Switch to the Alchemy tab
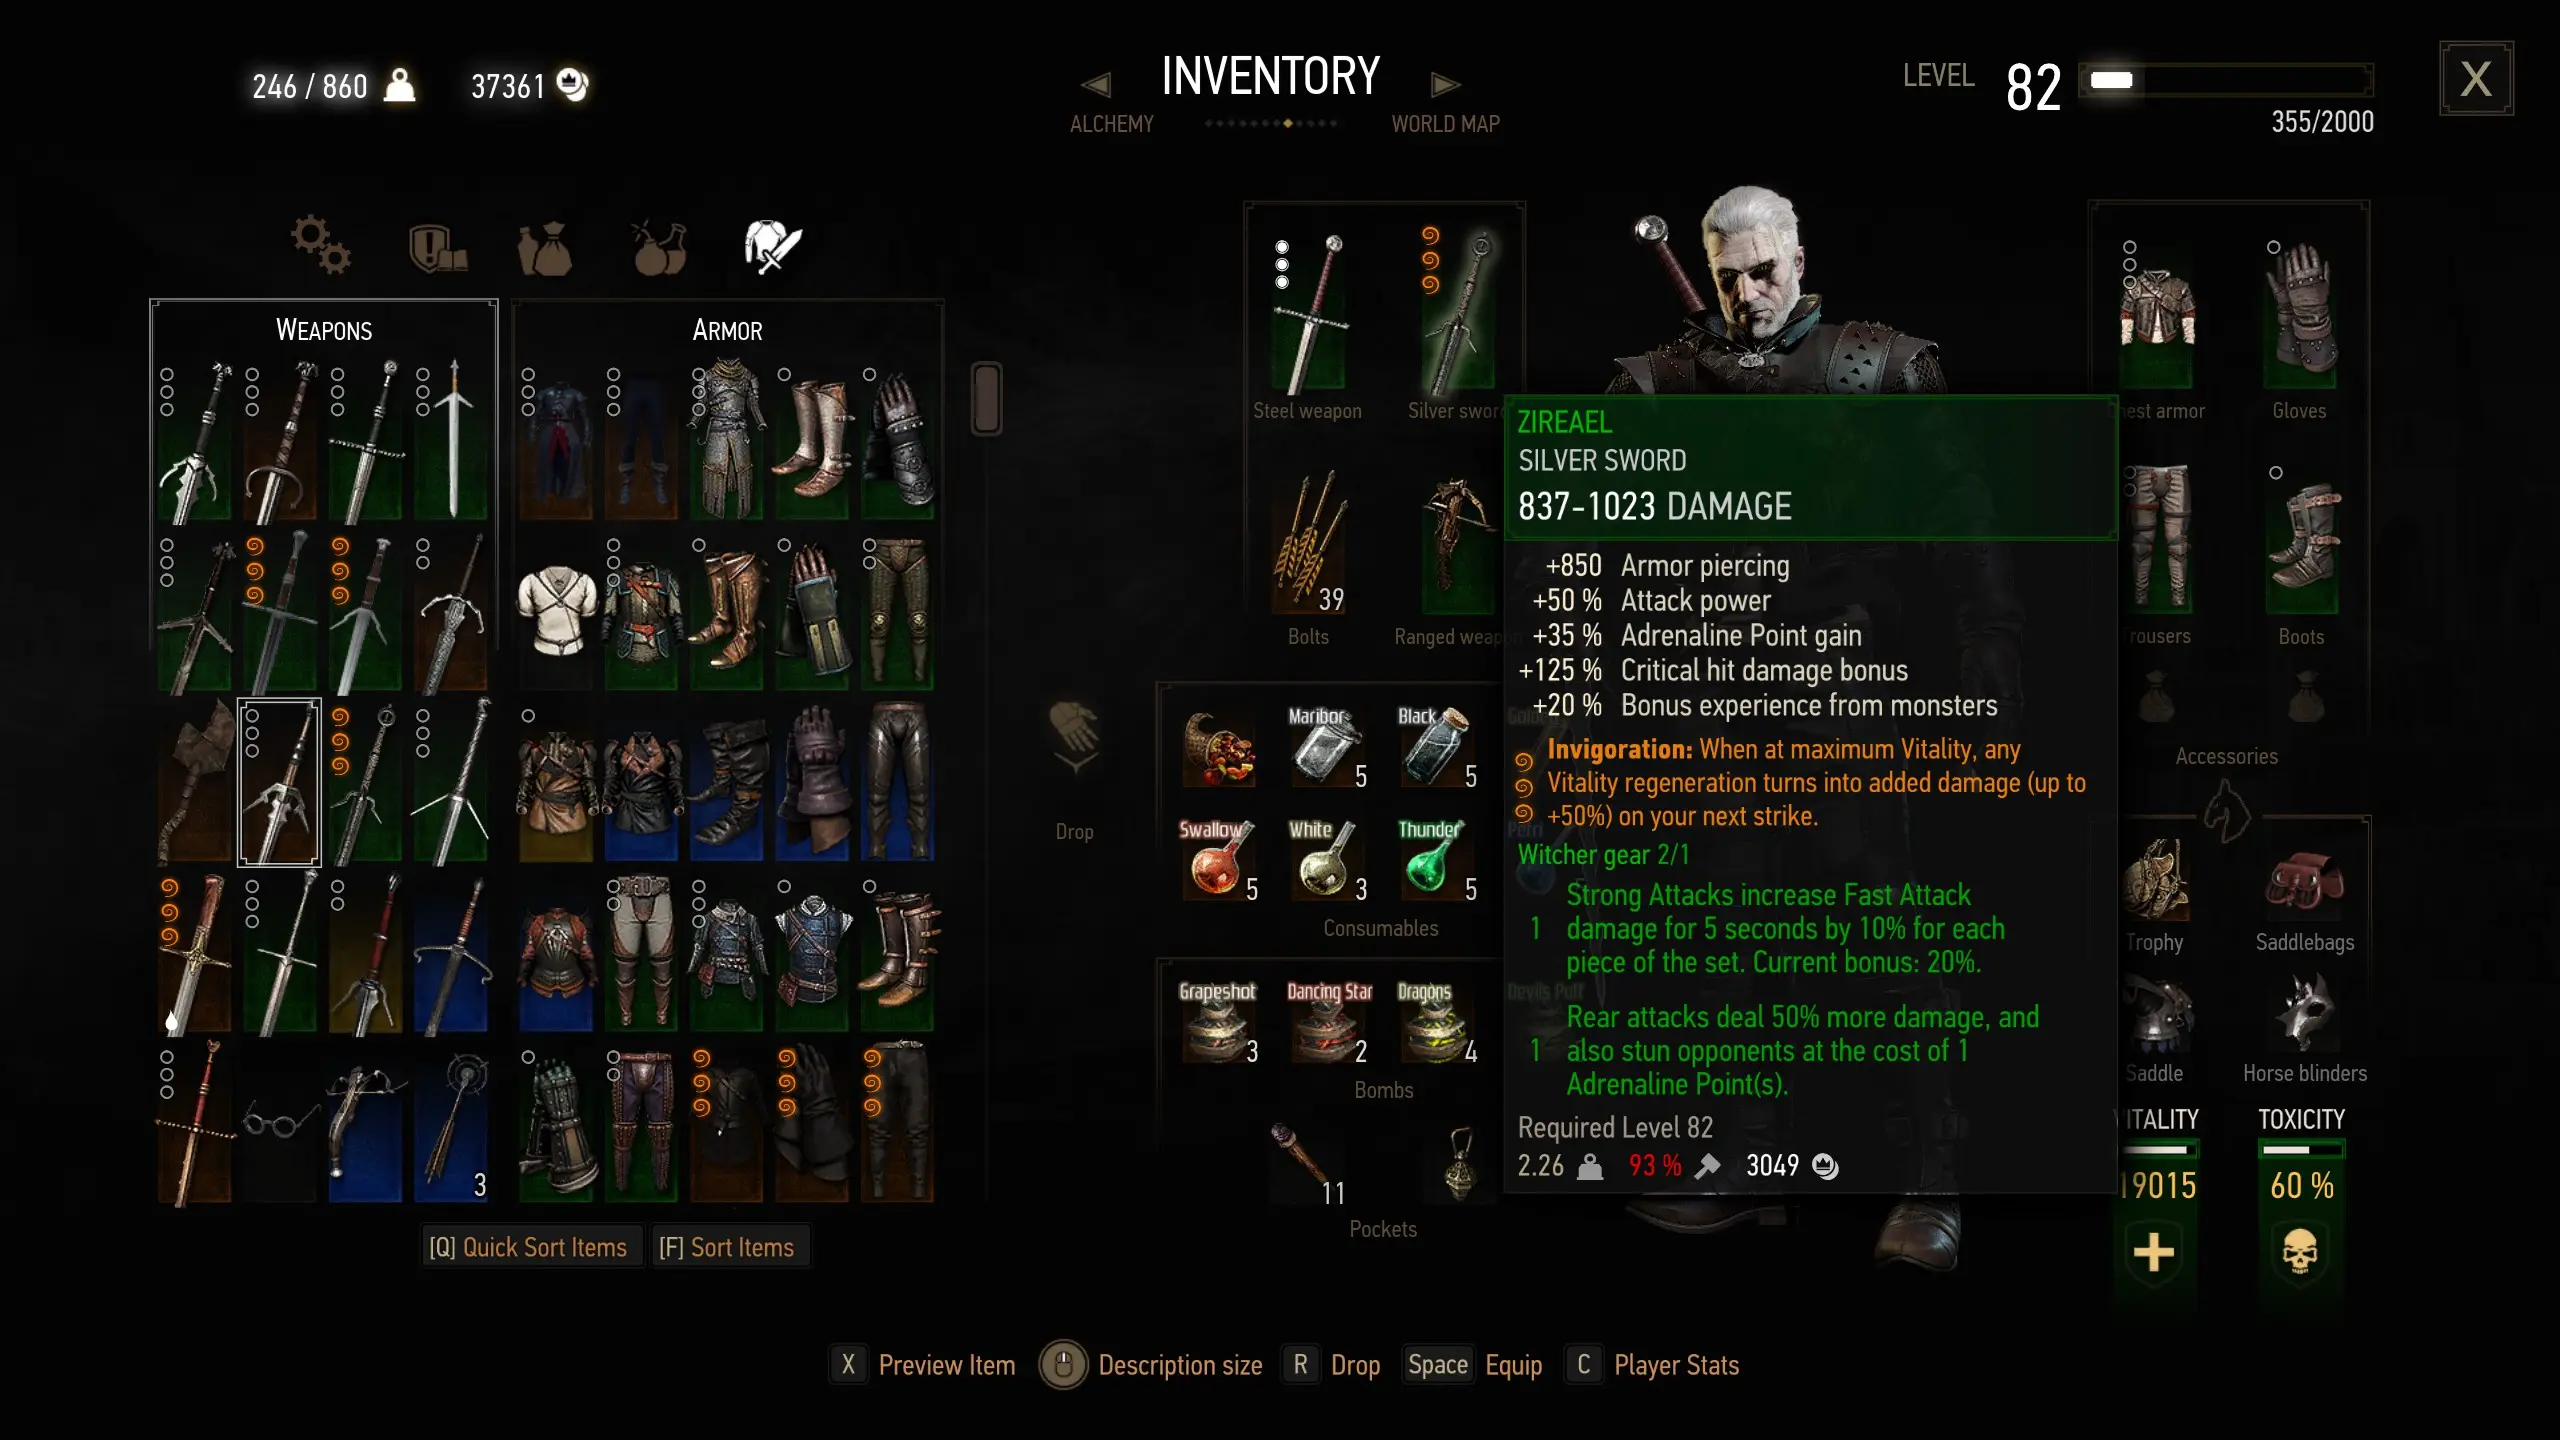 (1111, 124)
